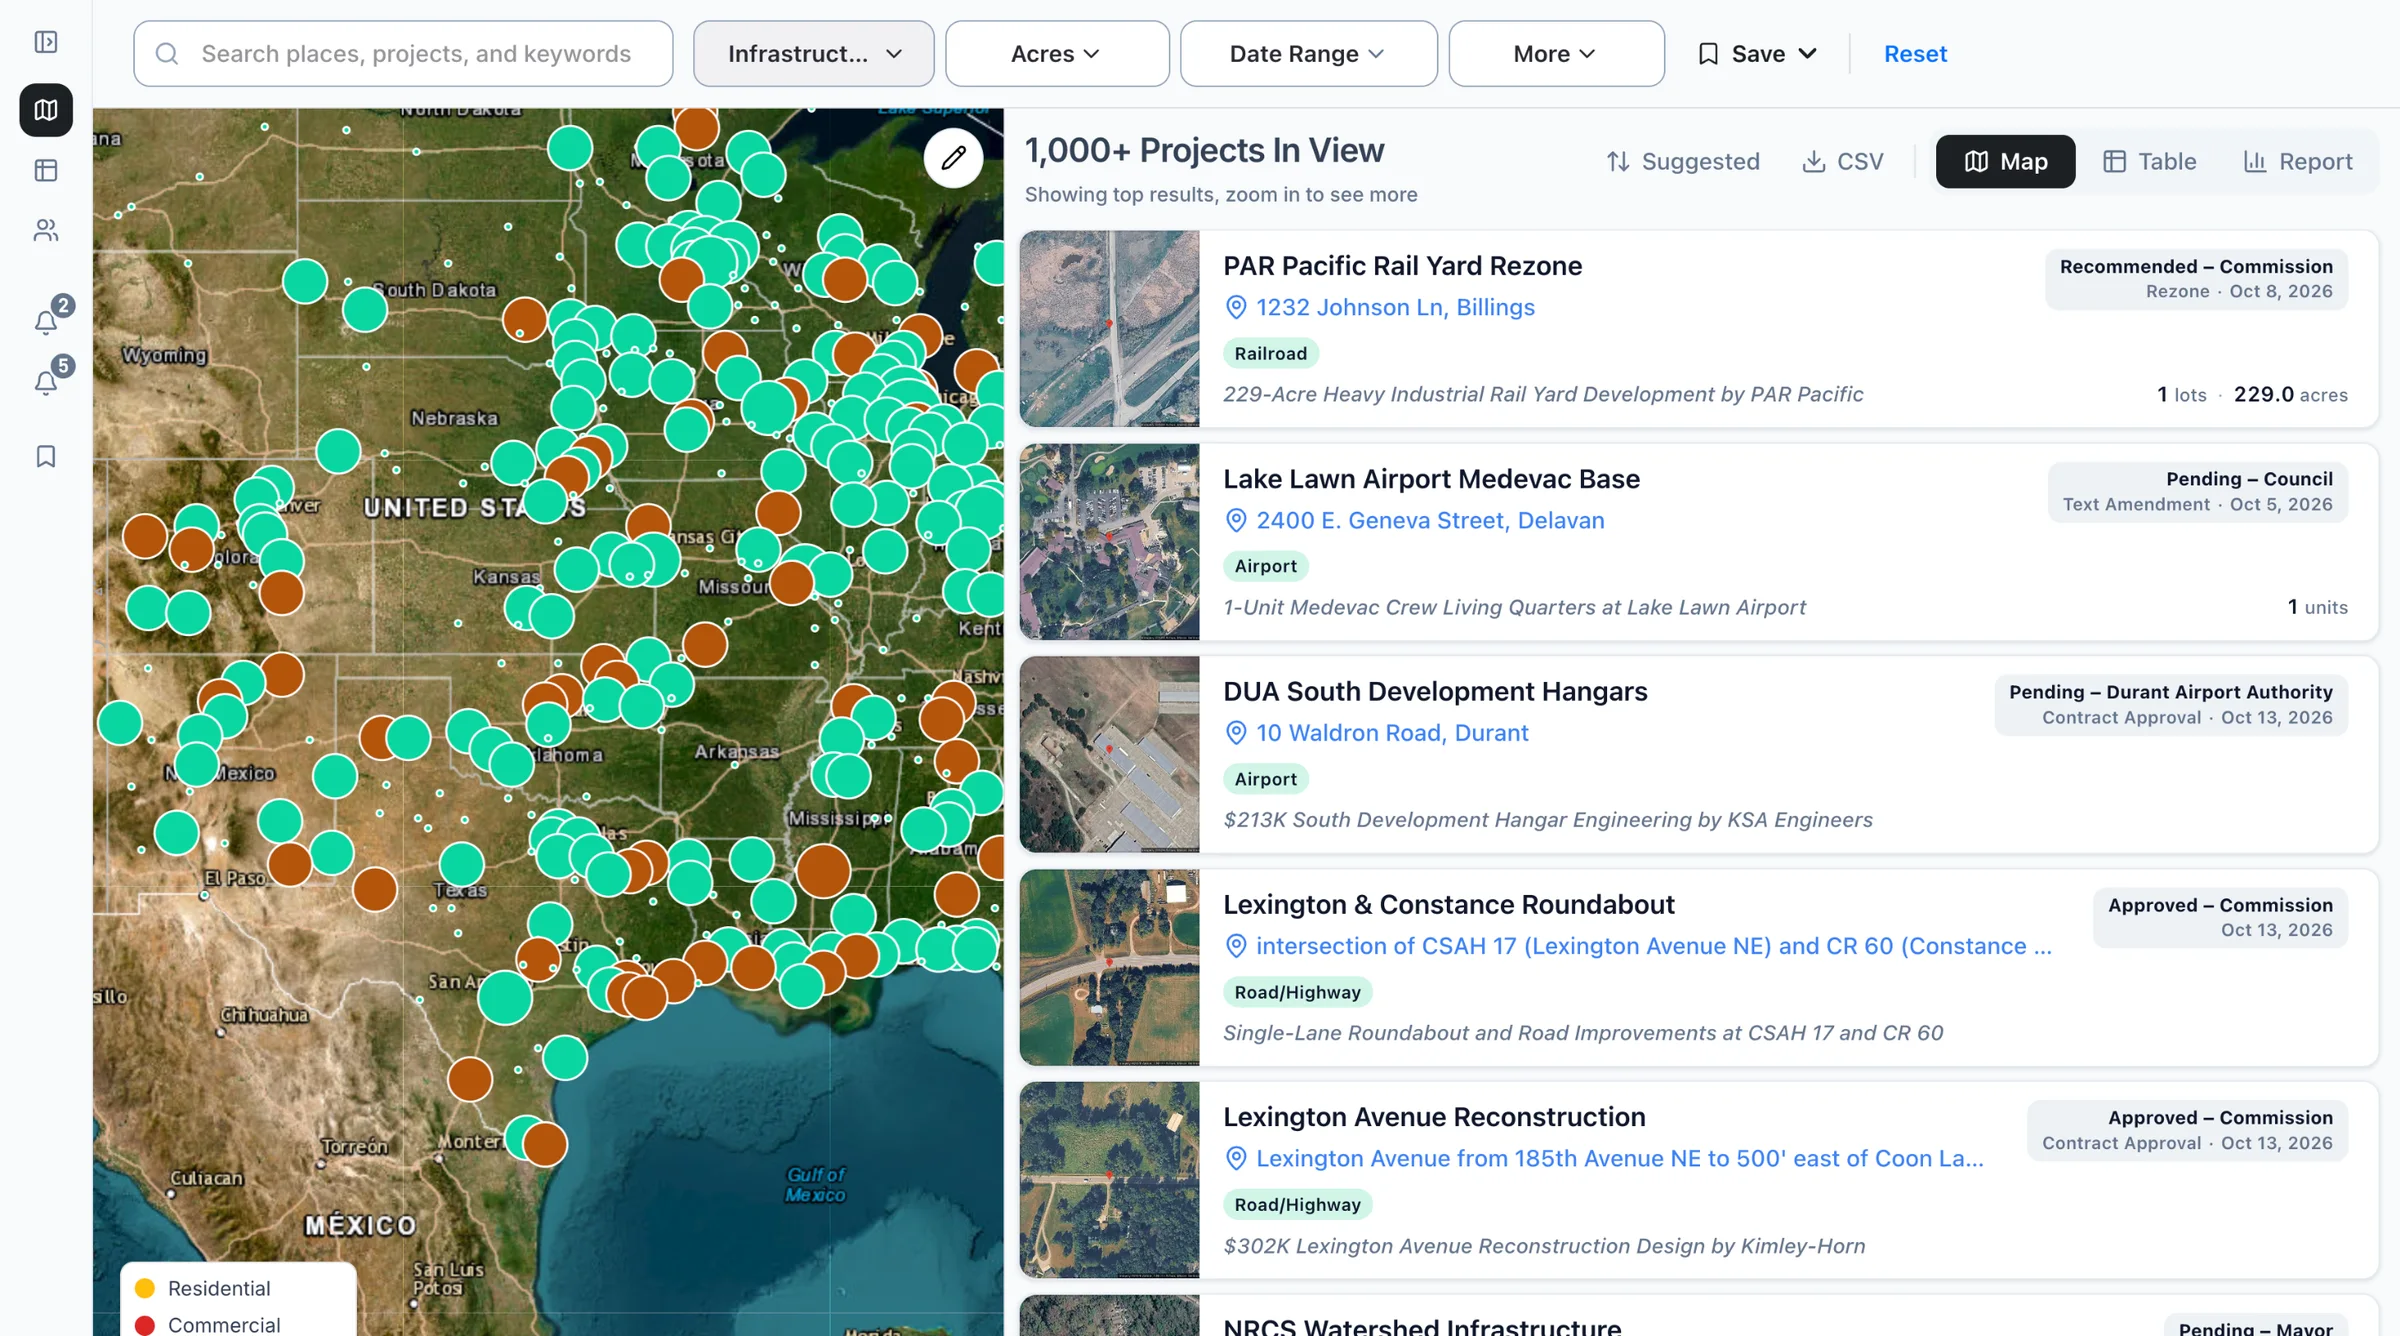Open notifications bell with badge 2

(46, 321)
